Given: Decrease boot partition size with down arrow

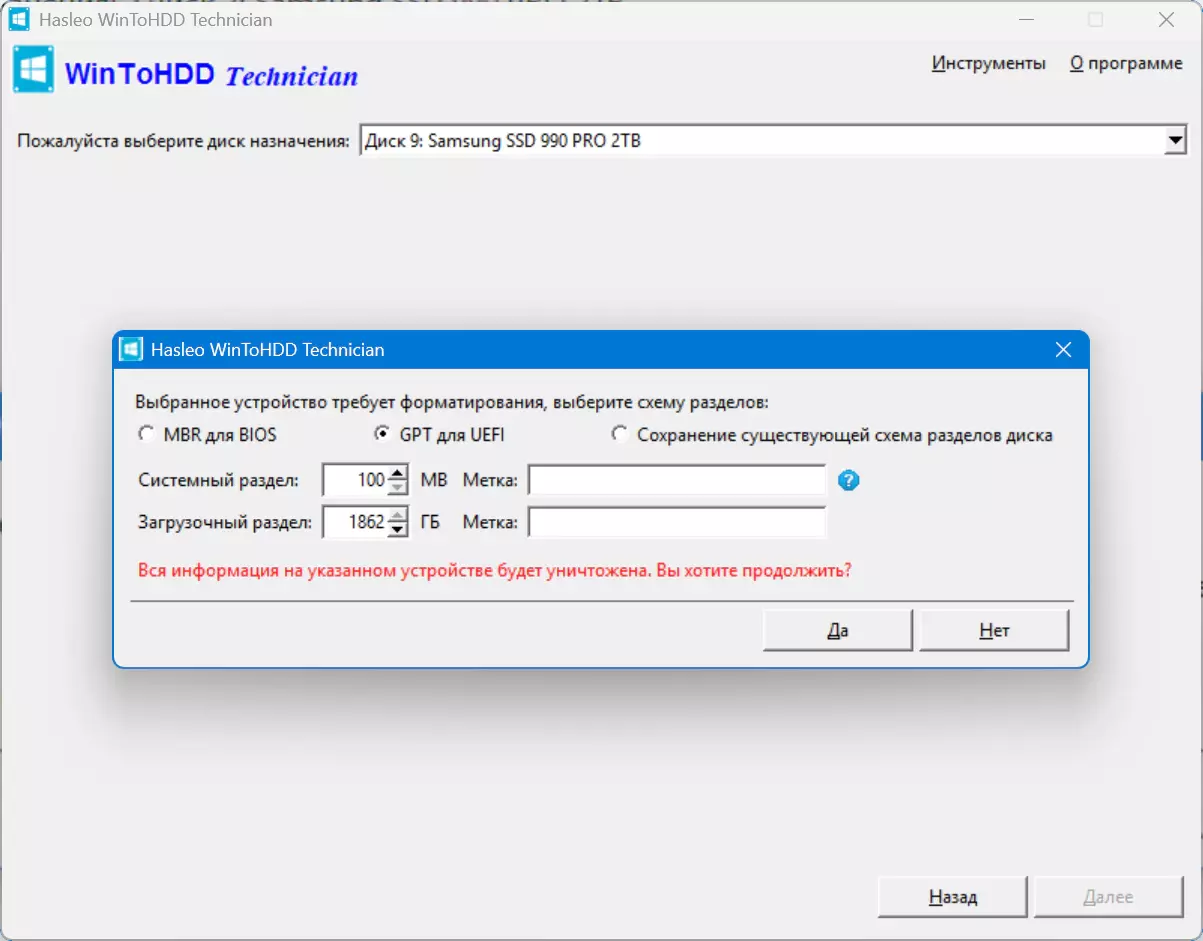Looking at the screenshot, I should (398, 529).
